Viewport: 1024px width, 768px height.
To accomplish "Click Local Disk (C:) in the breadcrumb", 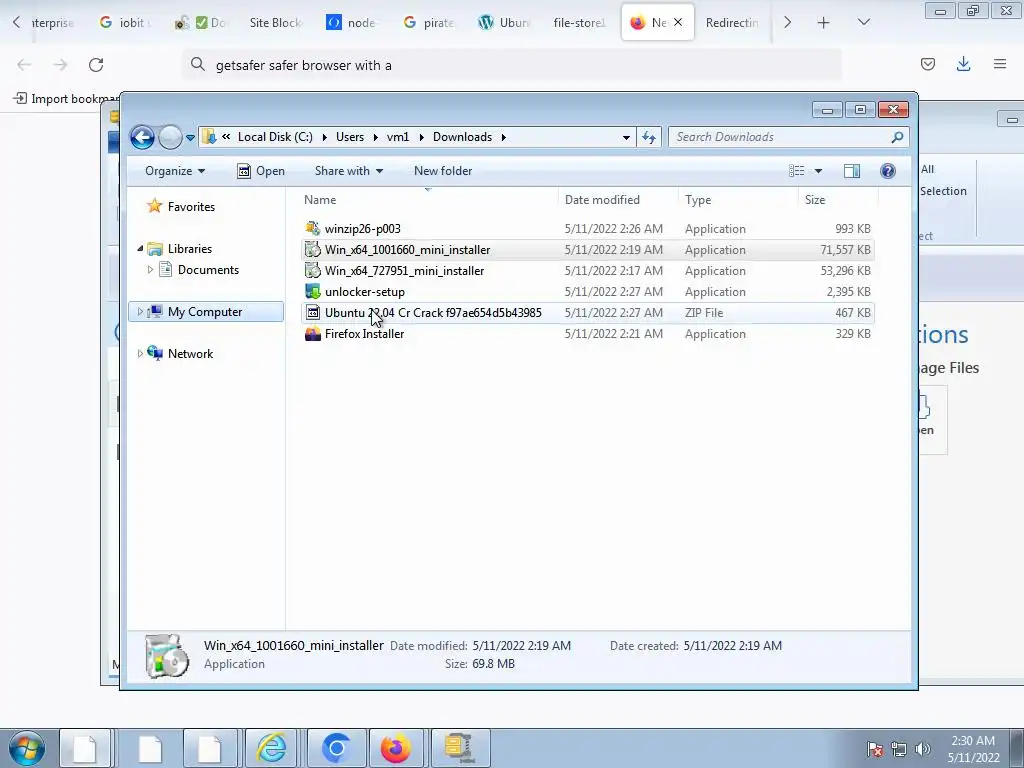I will (x=275, y=137).
